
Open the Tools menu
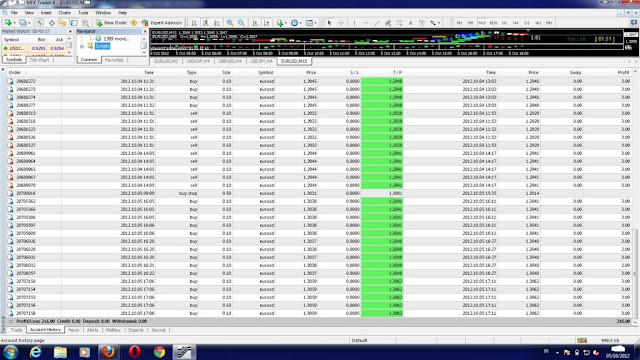pyautogui.click(x=83, y=13)
